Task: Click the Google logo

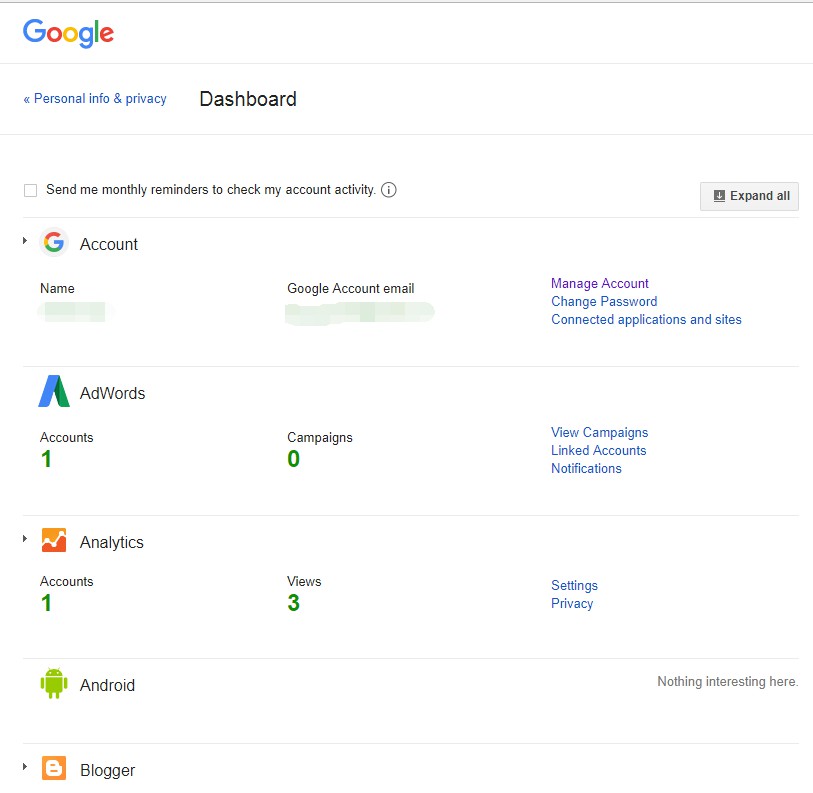Action: [68, 33]
